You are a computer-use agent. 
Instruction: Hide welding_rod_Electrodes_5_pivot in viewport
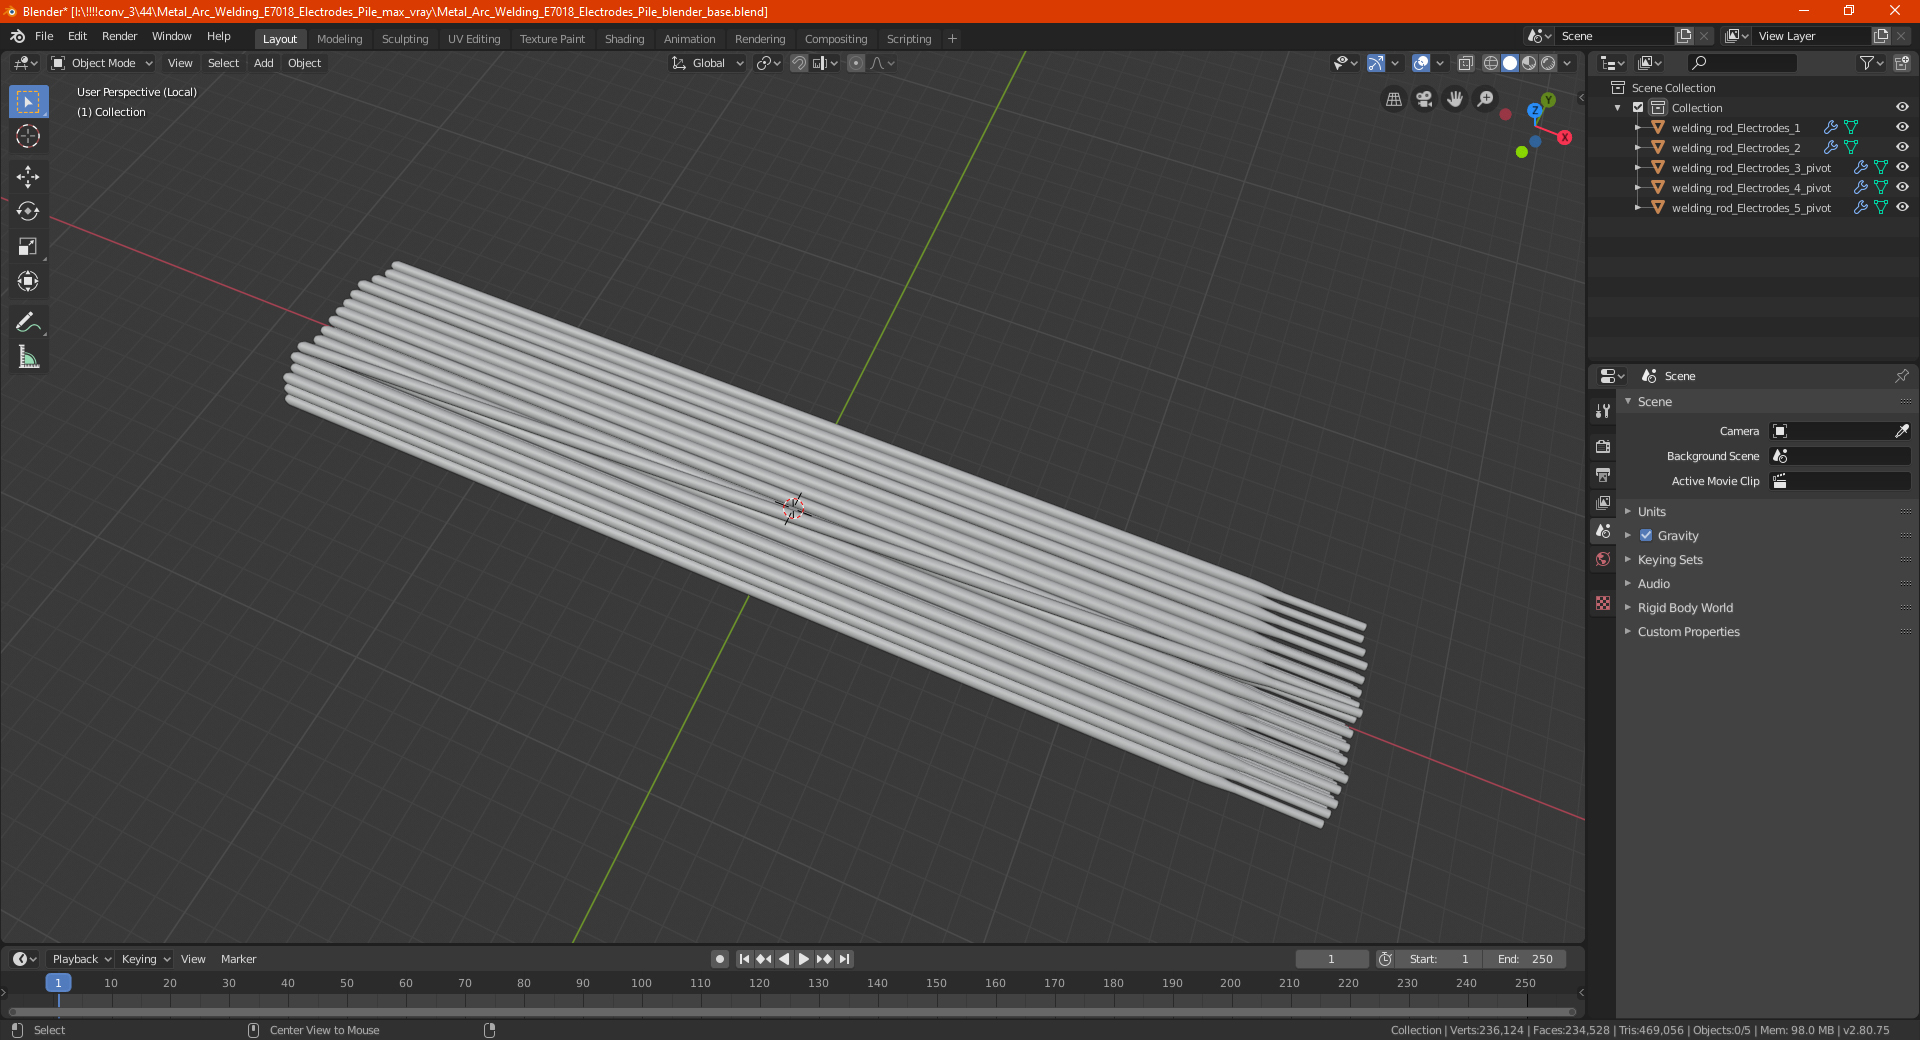pyautogui.click(x=1902, y=207)
